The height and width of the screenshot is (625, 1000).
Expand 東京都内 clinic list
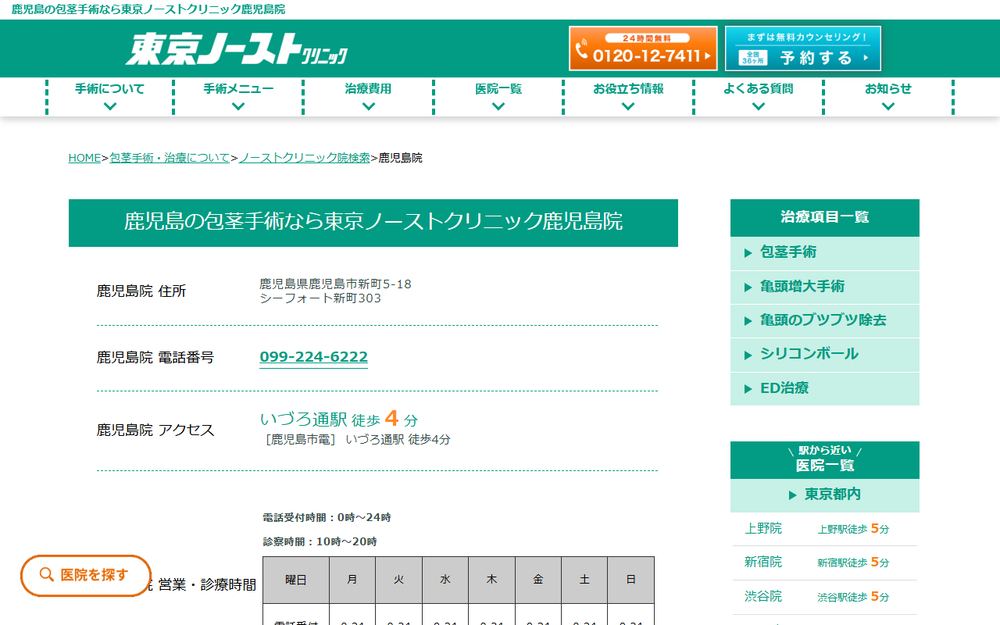[825, 495]
